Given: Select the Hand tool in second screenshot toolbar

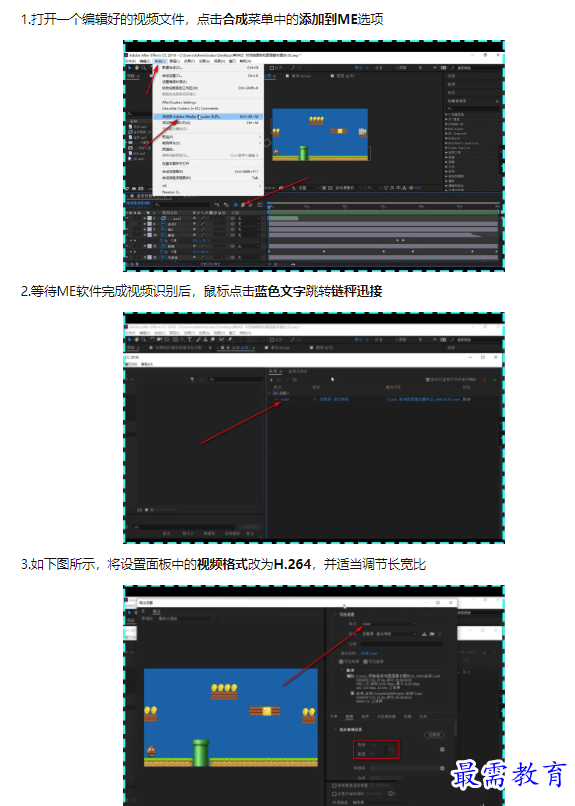Looking at the screenshot, I should 136,339.
